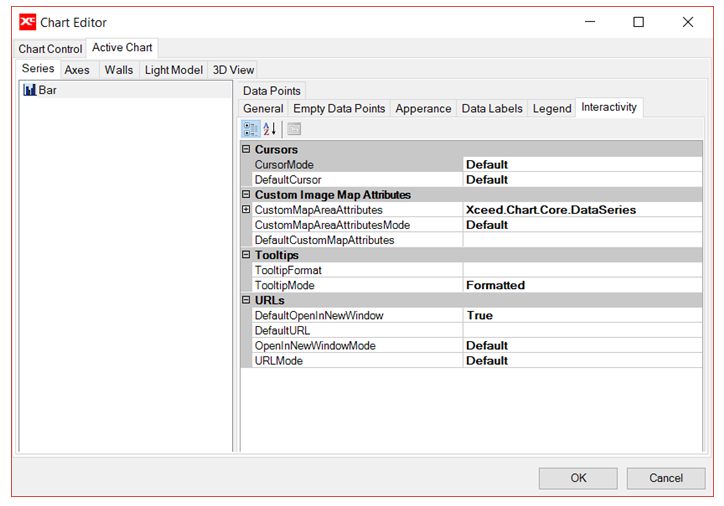The image size is (724, 506).
Task: Click the Cursors category header text
Action: pyautogui.click(x=276, y=150)
